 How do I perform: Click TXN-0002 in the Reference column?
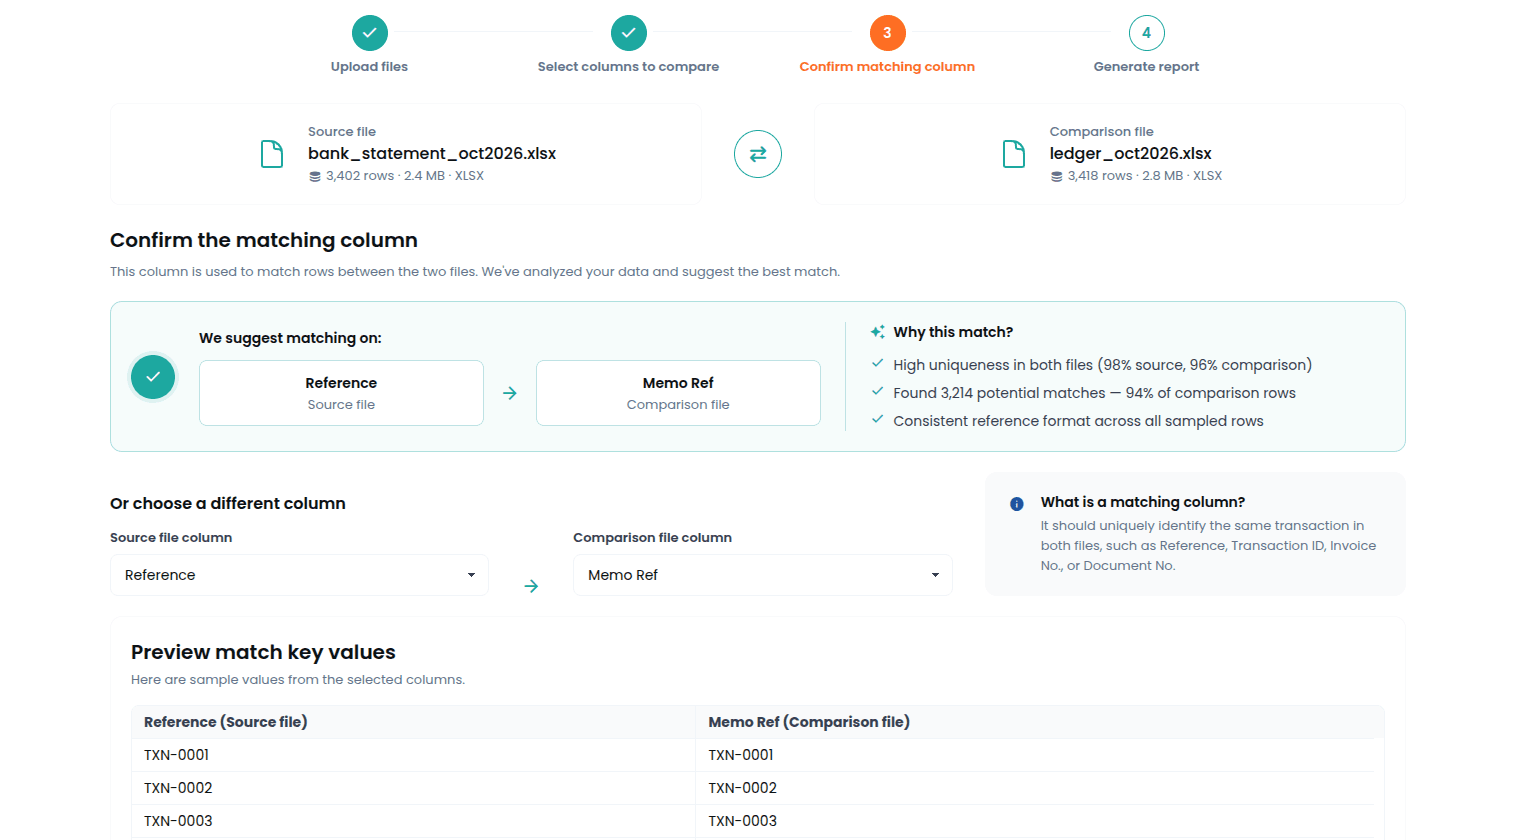(178, 788)
